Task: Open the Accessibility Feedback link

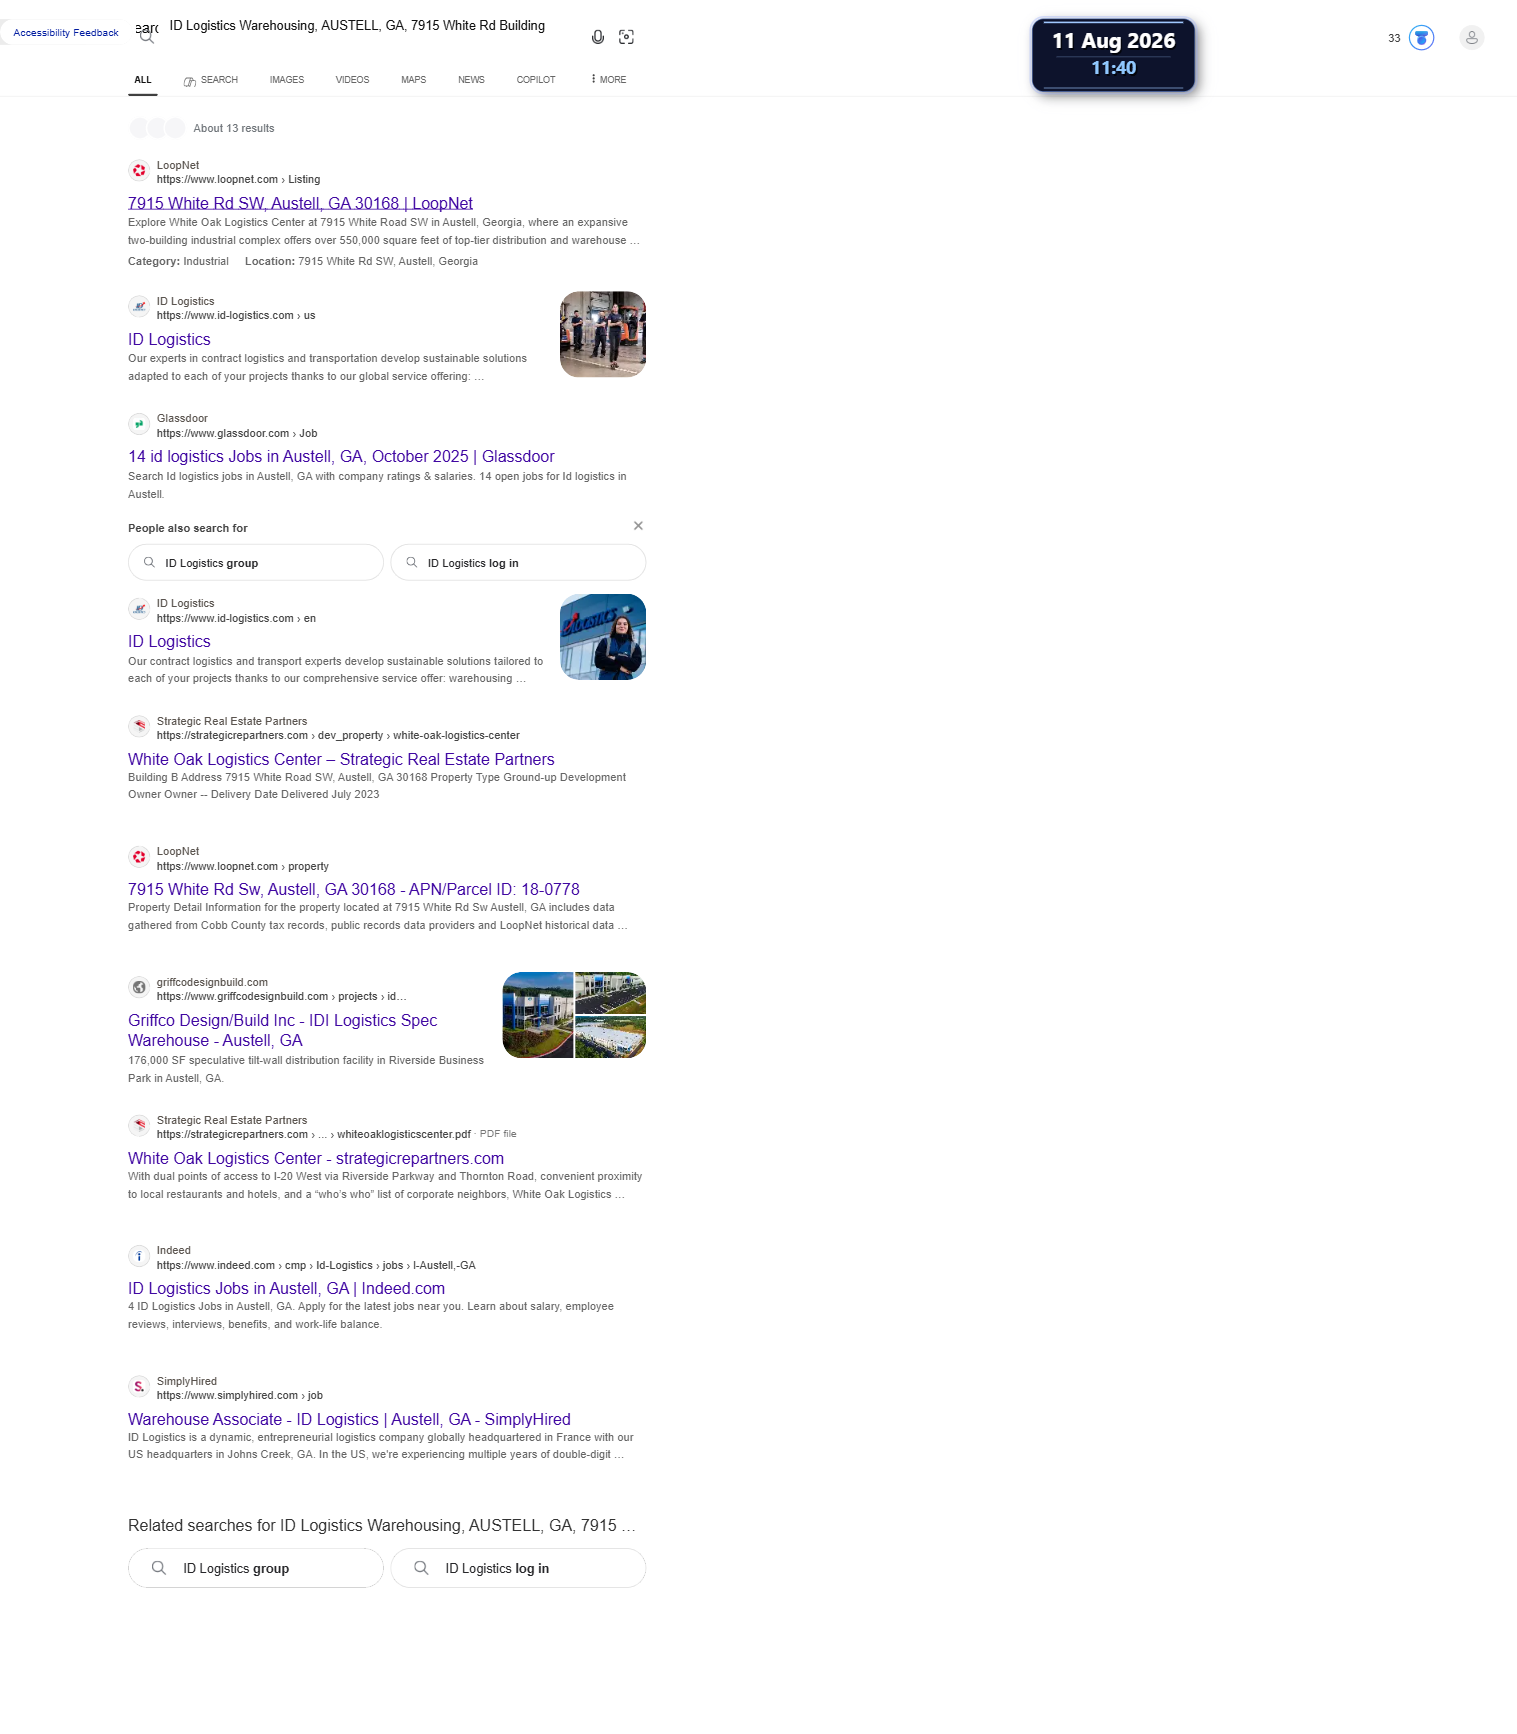Action: pos(66,33)
